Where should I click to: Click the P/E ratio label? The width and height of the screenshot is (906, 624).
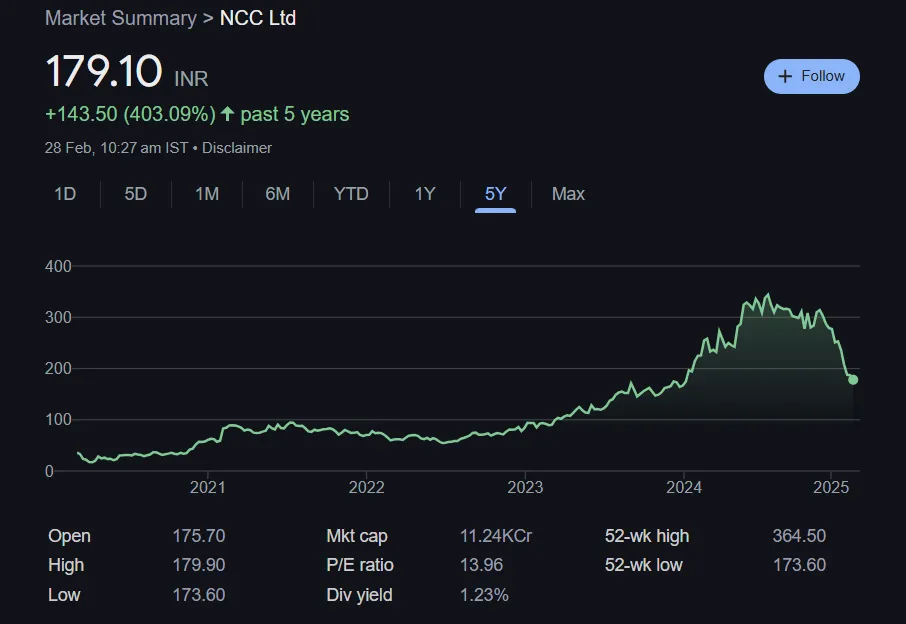click(359, 565)
